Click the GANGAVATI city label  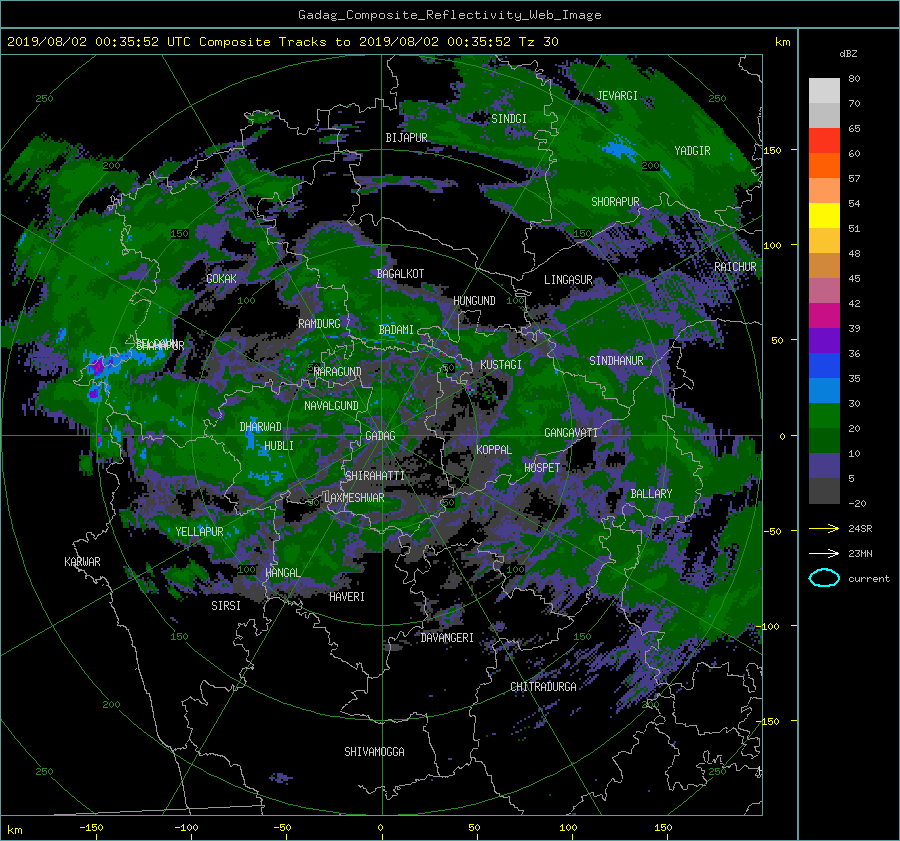click(x=571, y=432)
